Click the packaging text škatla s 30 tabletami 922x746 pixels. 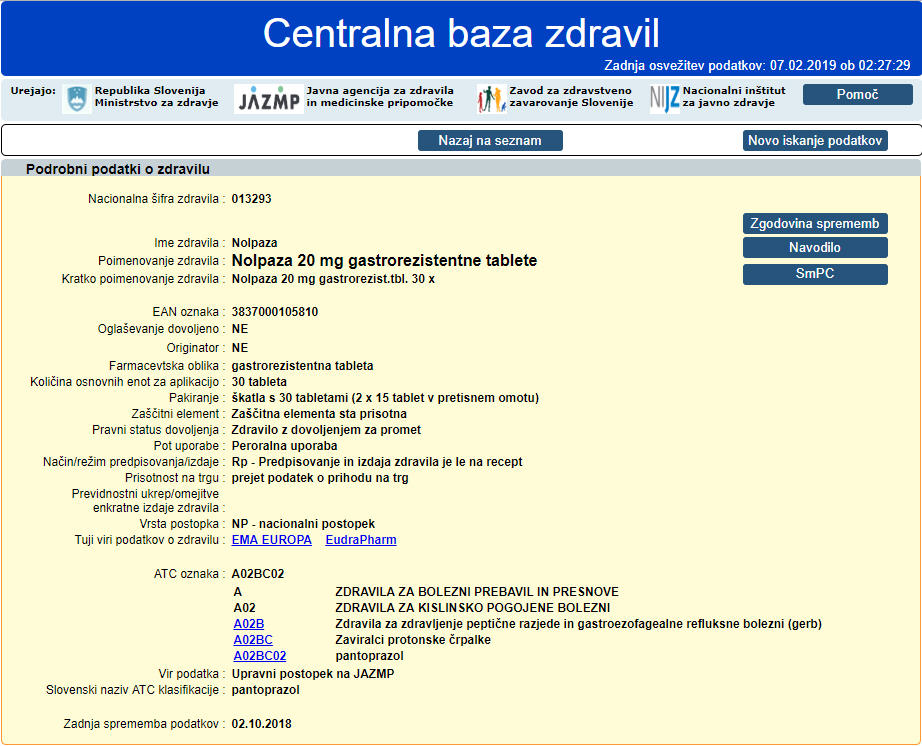pos(385,397)
